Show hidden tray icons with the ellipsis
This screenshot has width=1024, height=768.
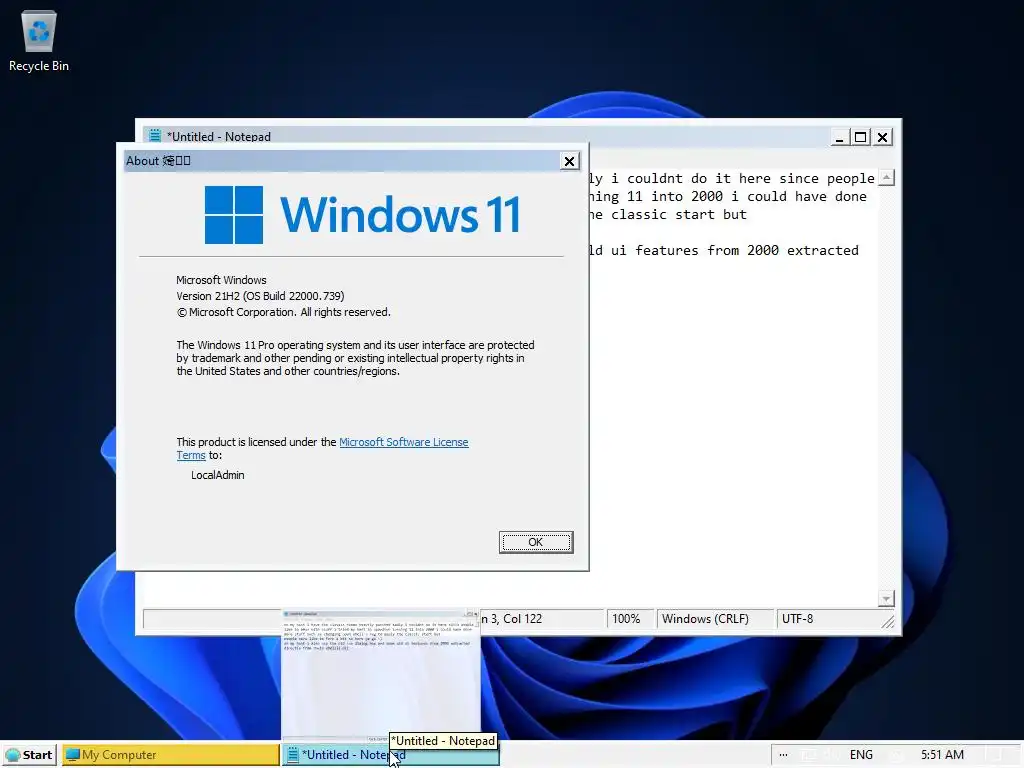(x=783, y=755)
